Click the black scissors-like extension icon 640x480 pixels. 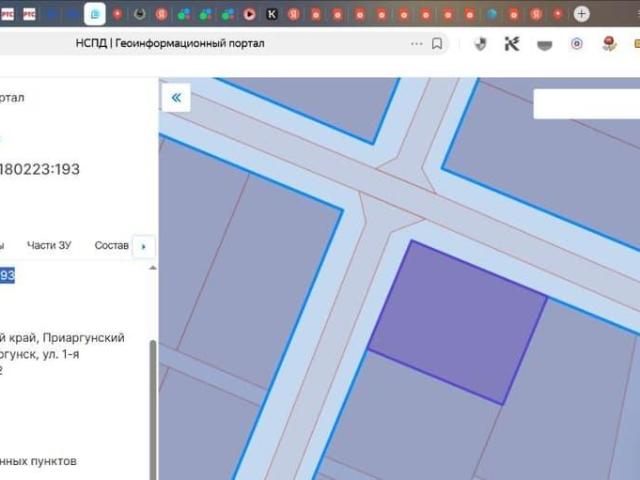tap(512, 44)
